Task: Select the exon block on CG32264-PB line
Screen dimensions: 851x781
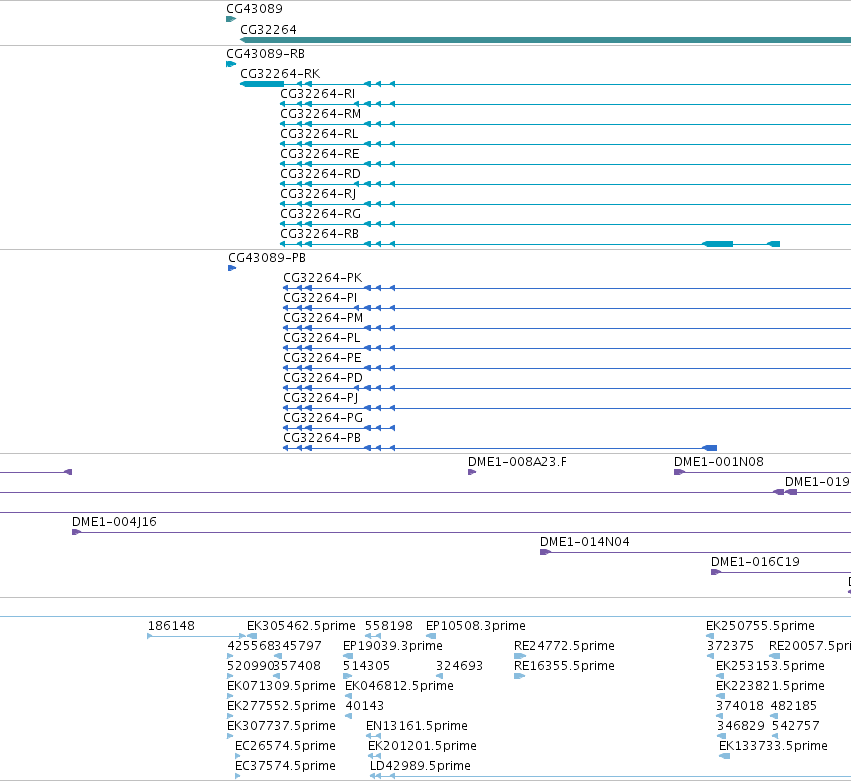Action: point(710,448)
